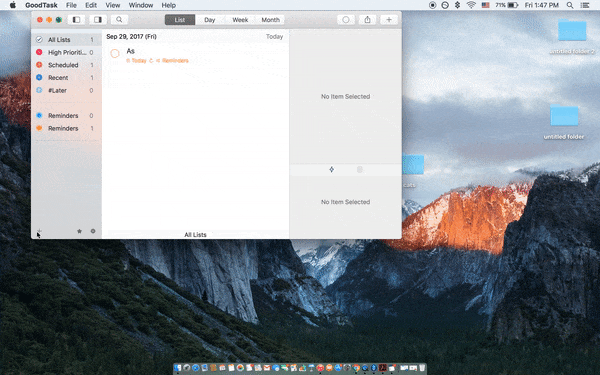Open the Apple menu
600x375 pixels.
[13, 5]
